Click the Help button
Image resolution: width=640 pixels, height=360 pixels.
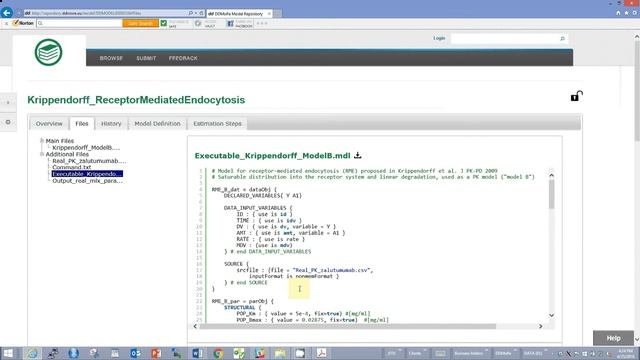point(613,338)
